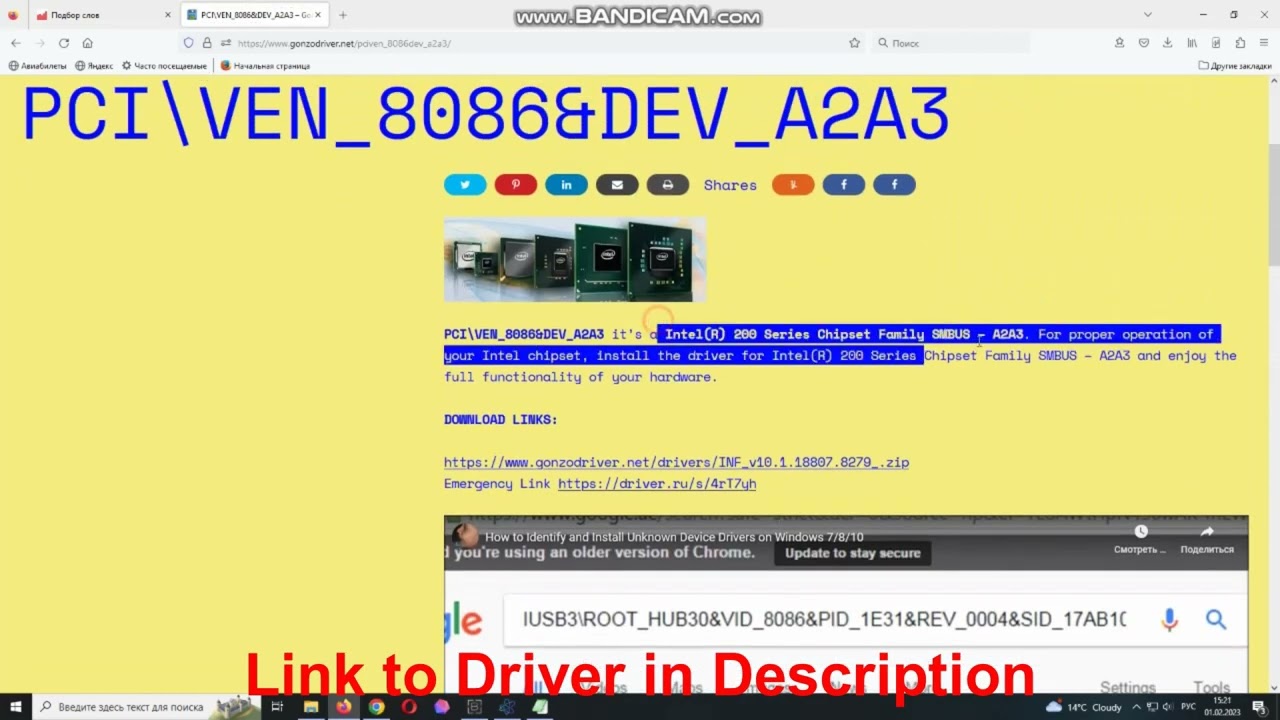The image size is (1280, 720).
Task: Open the notification center icon
Action: tap(1258, 707)
